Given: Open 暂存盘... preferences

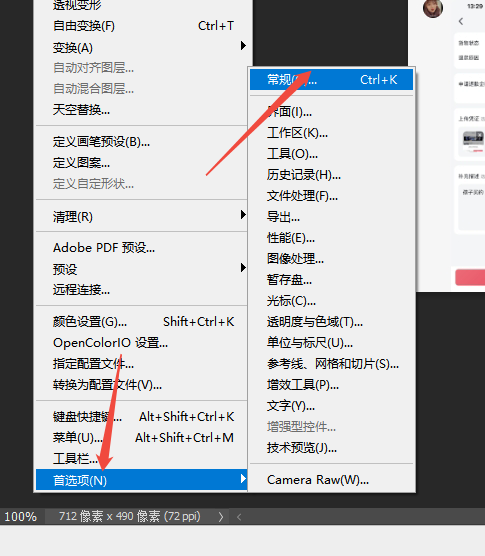Looking at the screenshot, I should [x=331, y=280].
